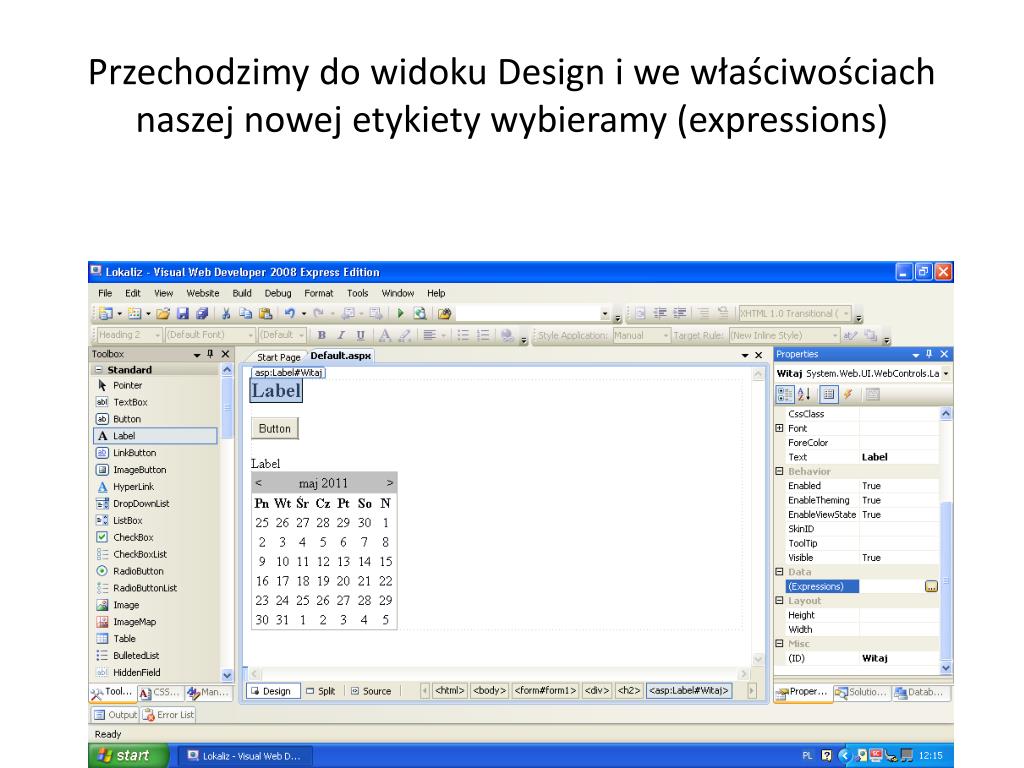Cut selection using the scissors icon
The width and height of the screenshot is (1024, 768).
click(x=226, y=314)
